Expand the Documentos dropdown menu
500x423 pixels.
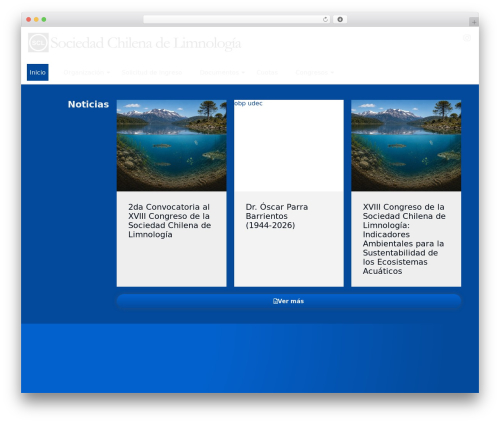click(x=222, y=72)
